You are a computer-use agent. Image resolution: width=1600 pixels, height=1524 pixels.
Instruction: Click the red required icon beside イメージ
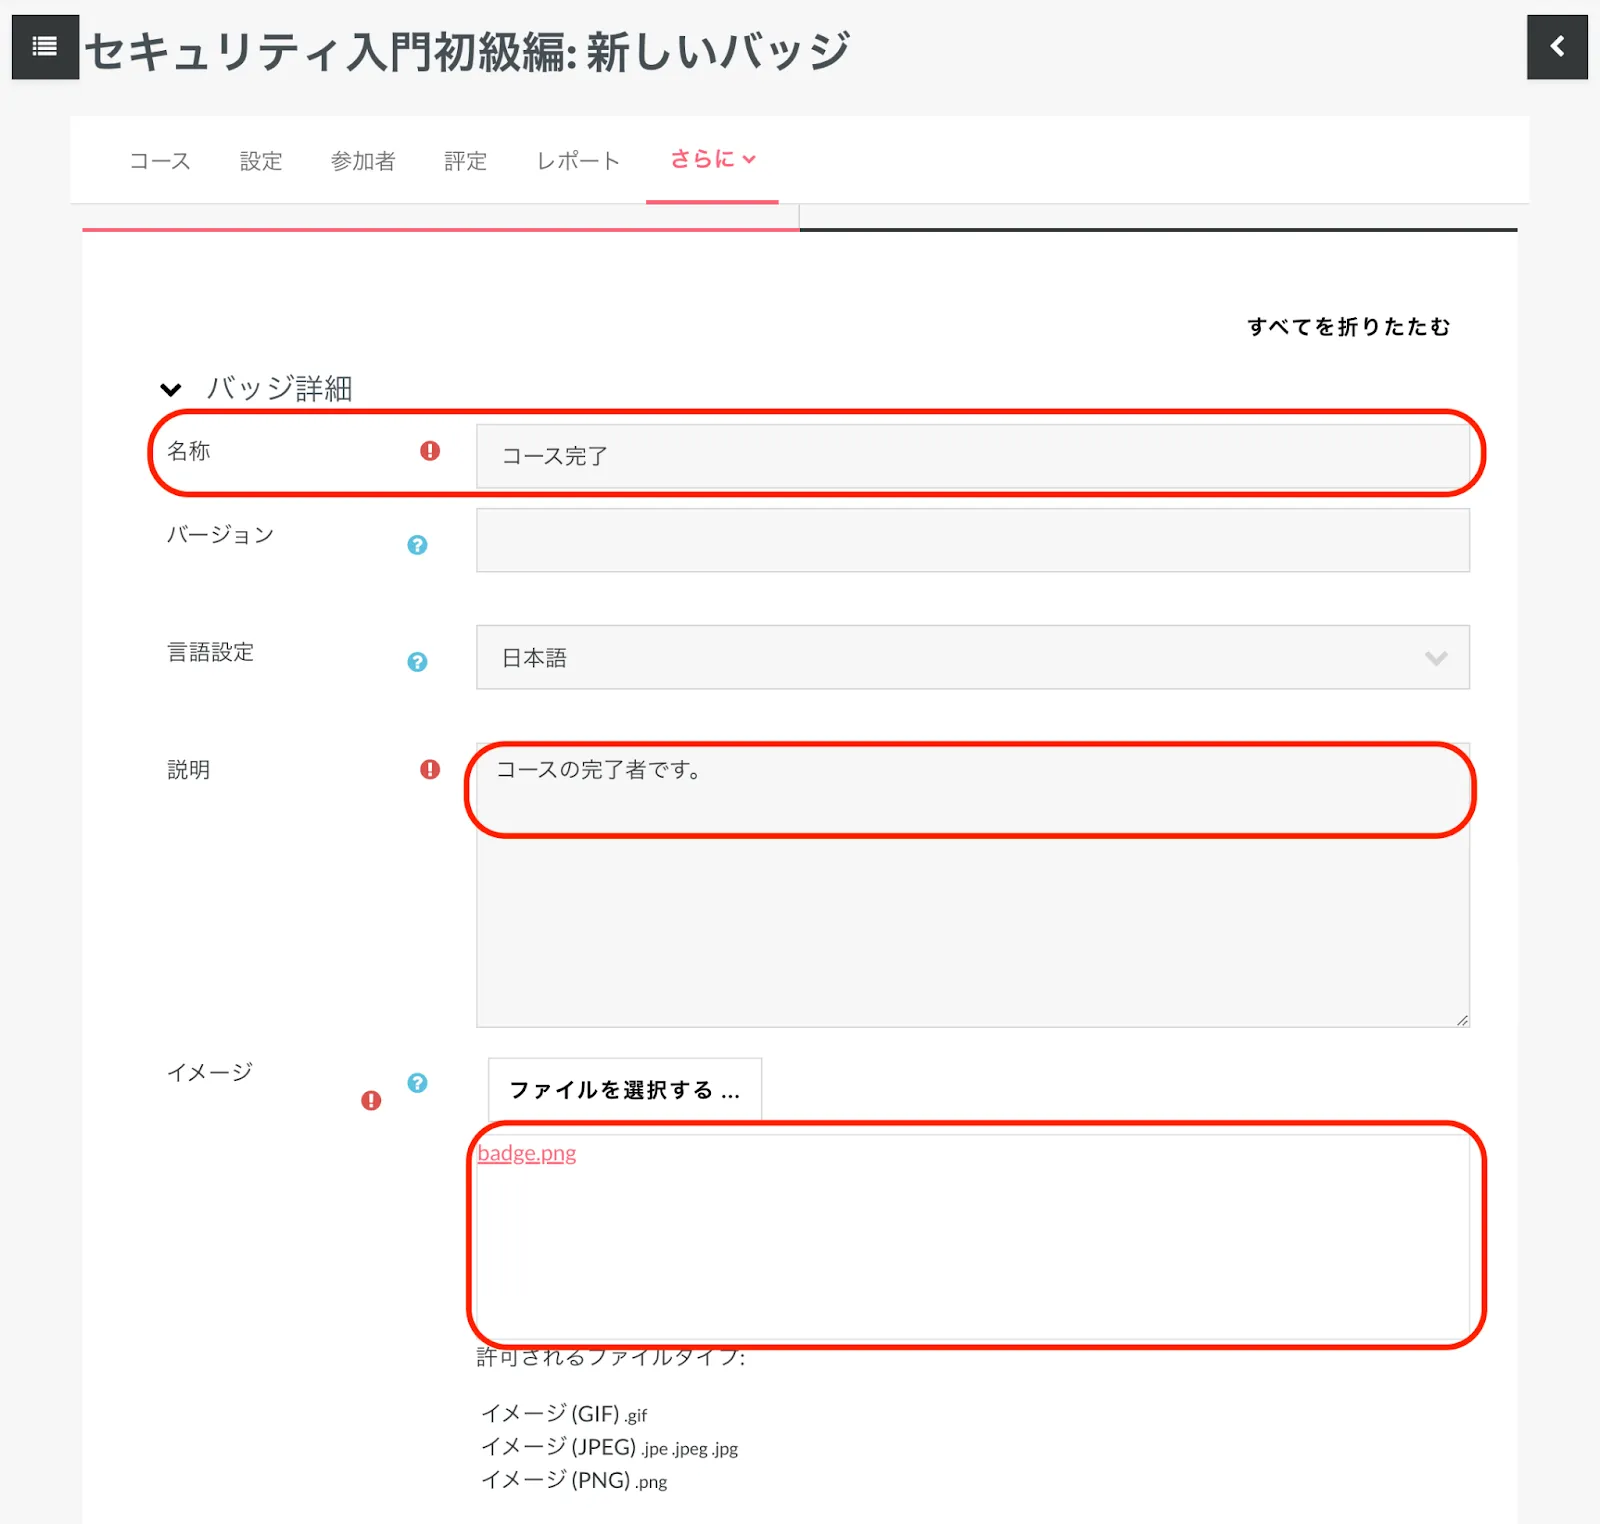pos(371,1101)
